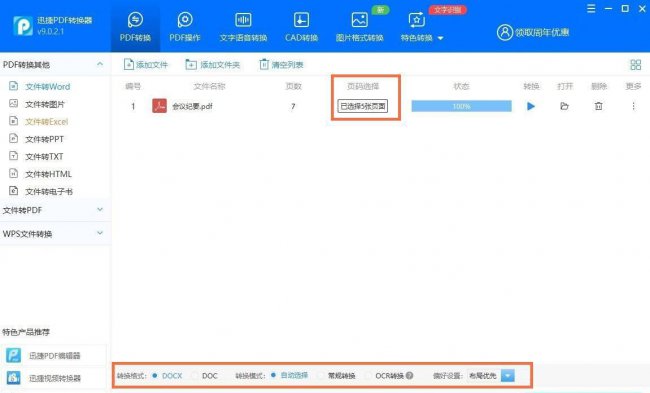Click the 迅捷PDF编辑器 product icon
650x393 pixels.
tap(14, 355)
